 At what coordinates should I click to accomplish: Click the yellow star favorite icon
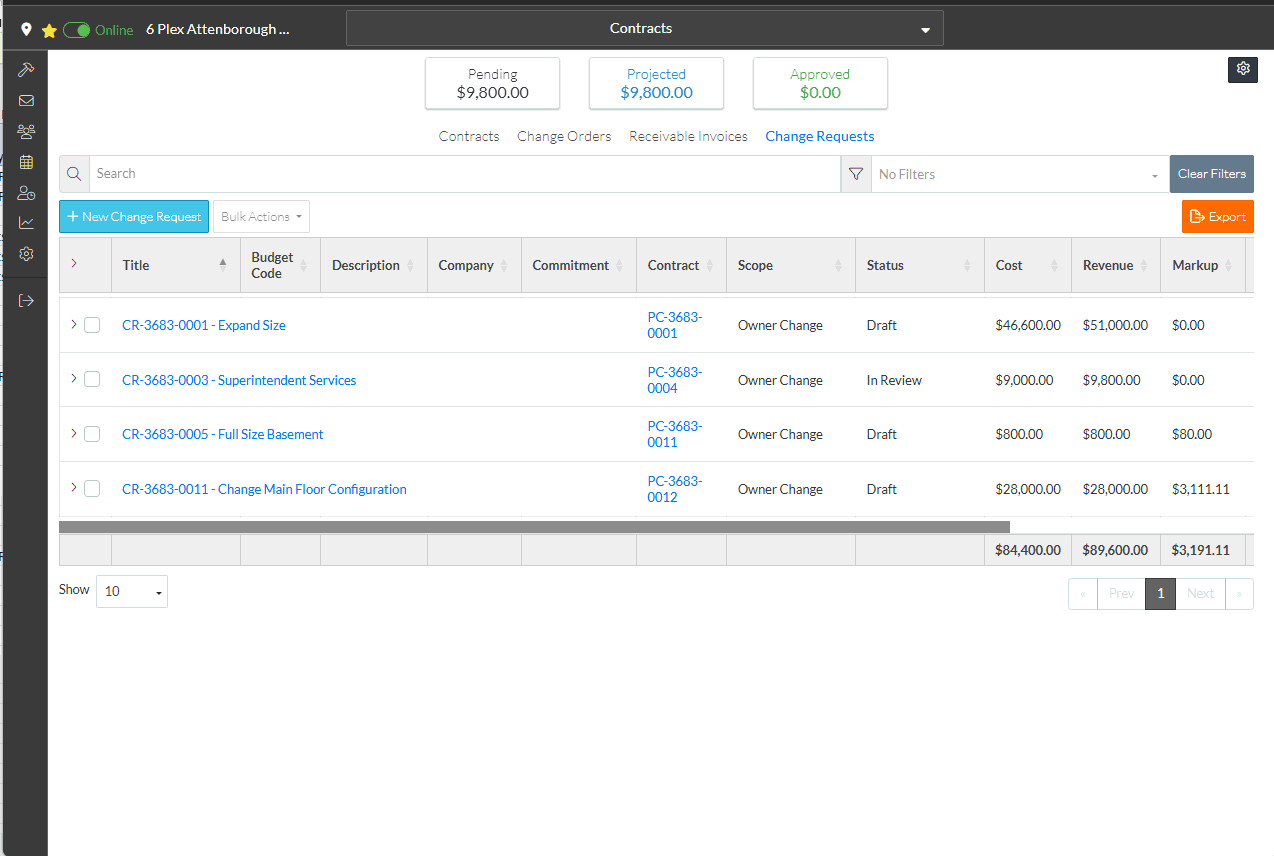point(49,30)
